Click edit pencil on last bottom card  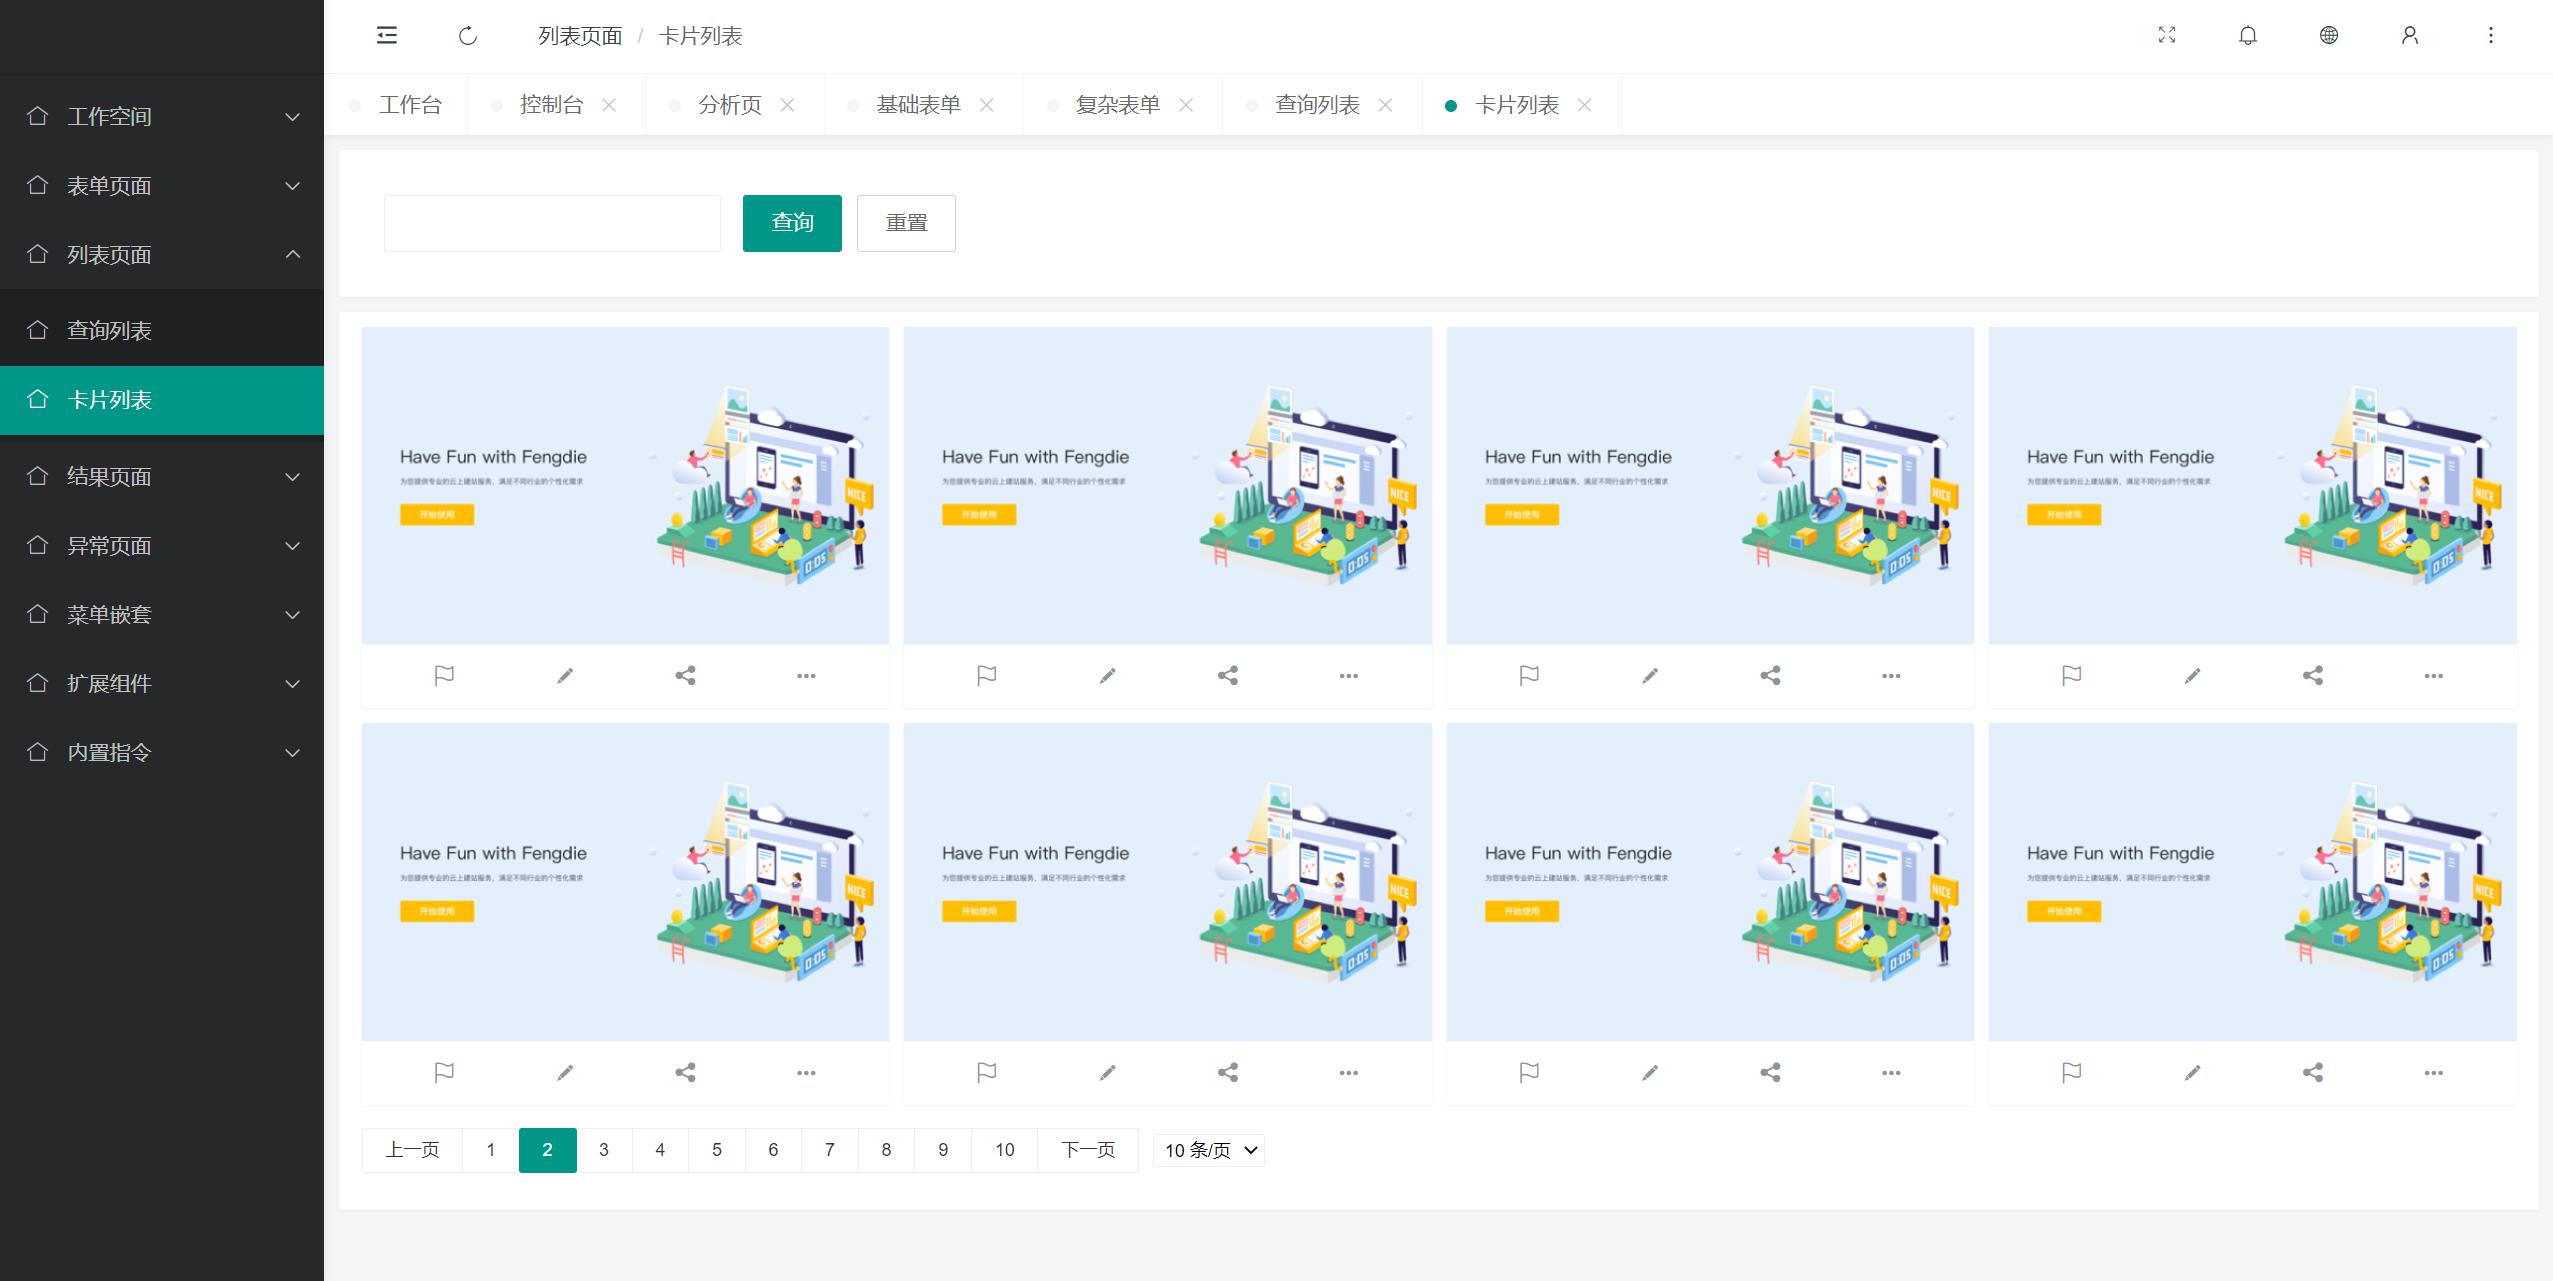tap(2192, 1073)
